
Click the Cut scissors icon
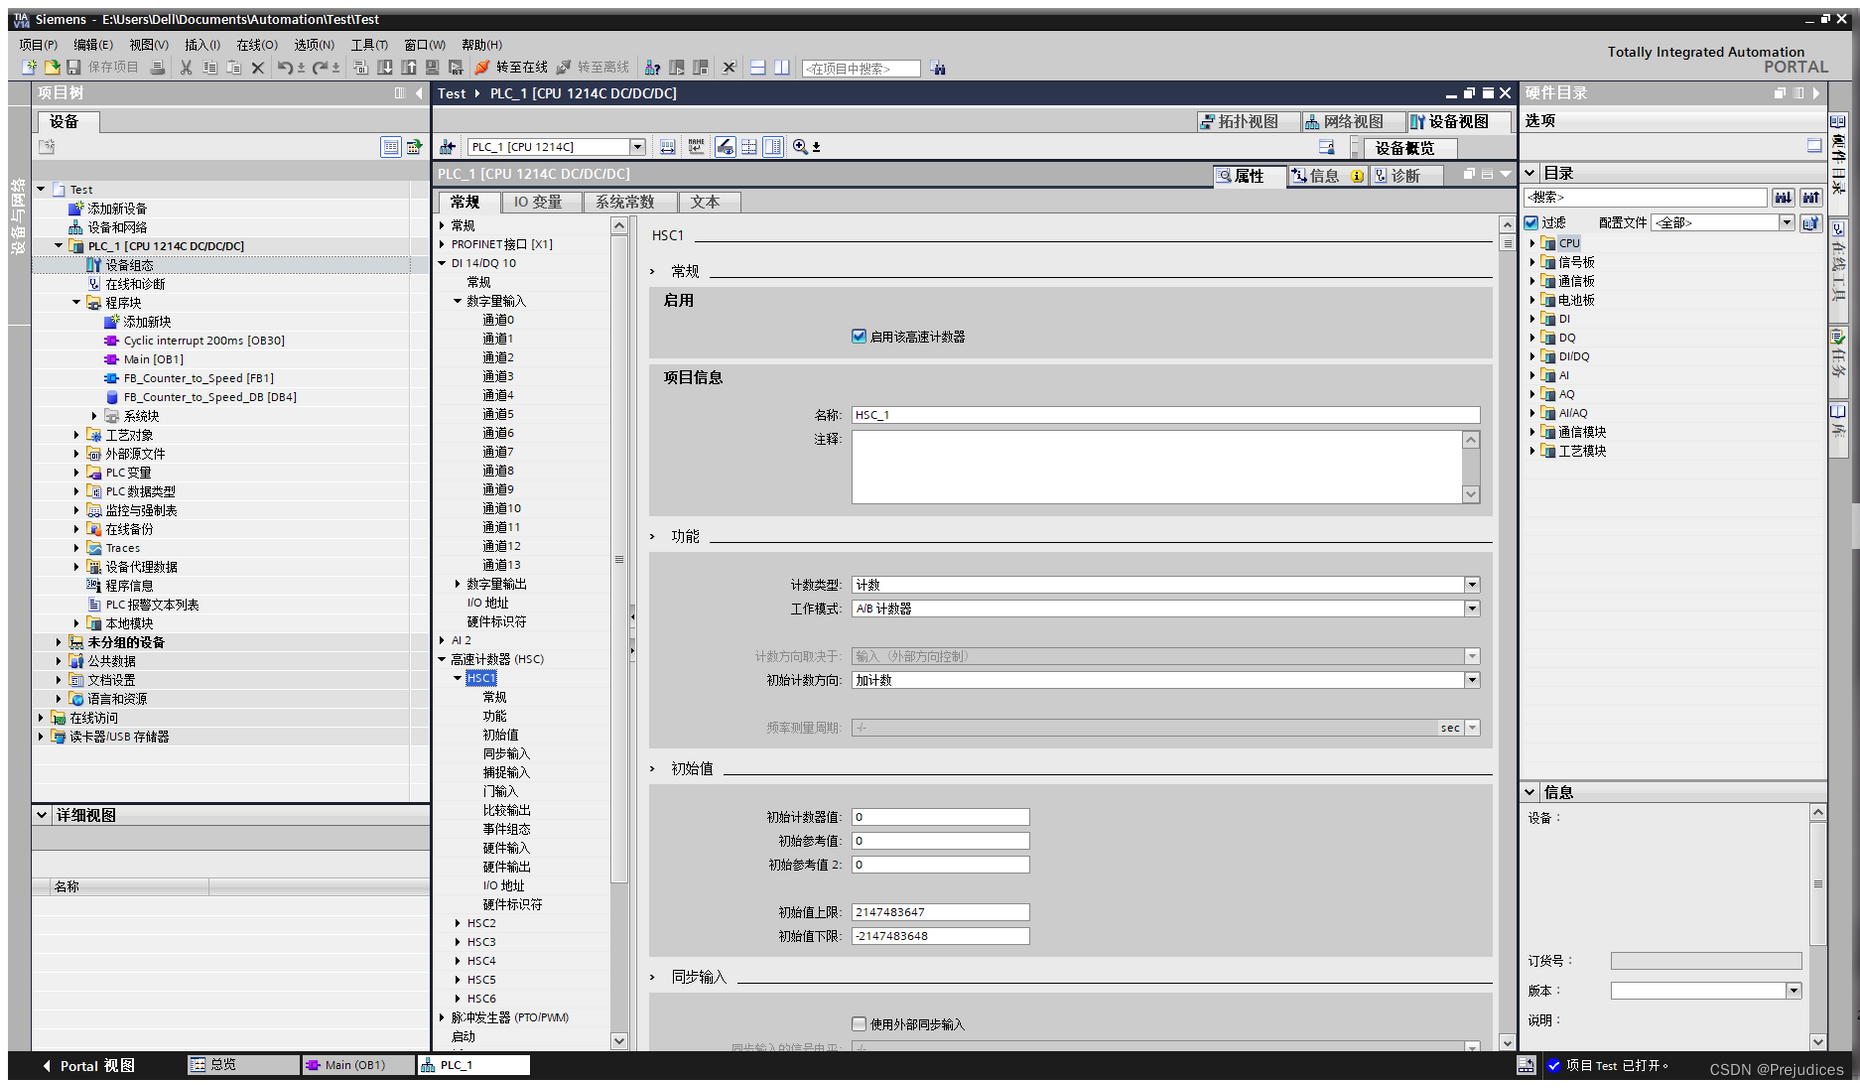coord(186,67)
